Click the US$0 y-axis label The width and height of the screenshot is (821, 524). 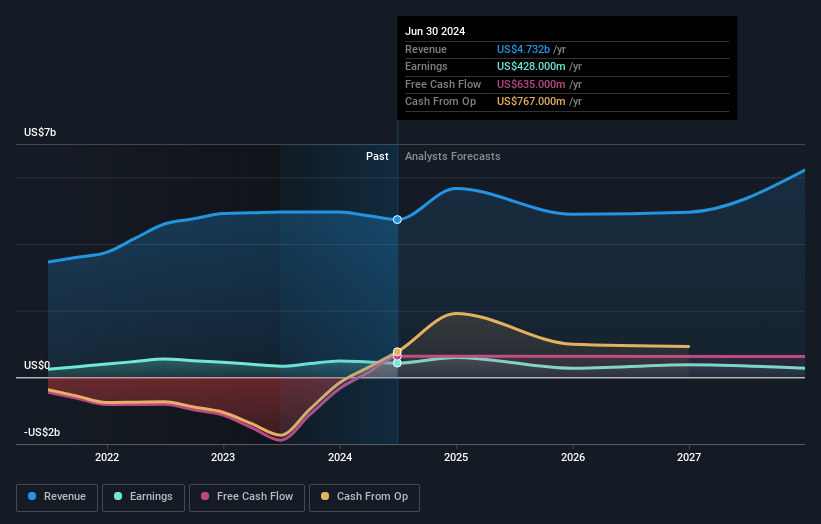coord(37,365)
